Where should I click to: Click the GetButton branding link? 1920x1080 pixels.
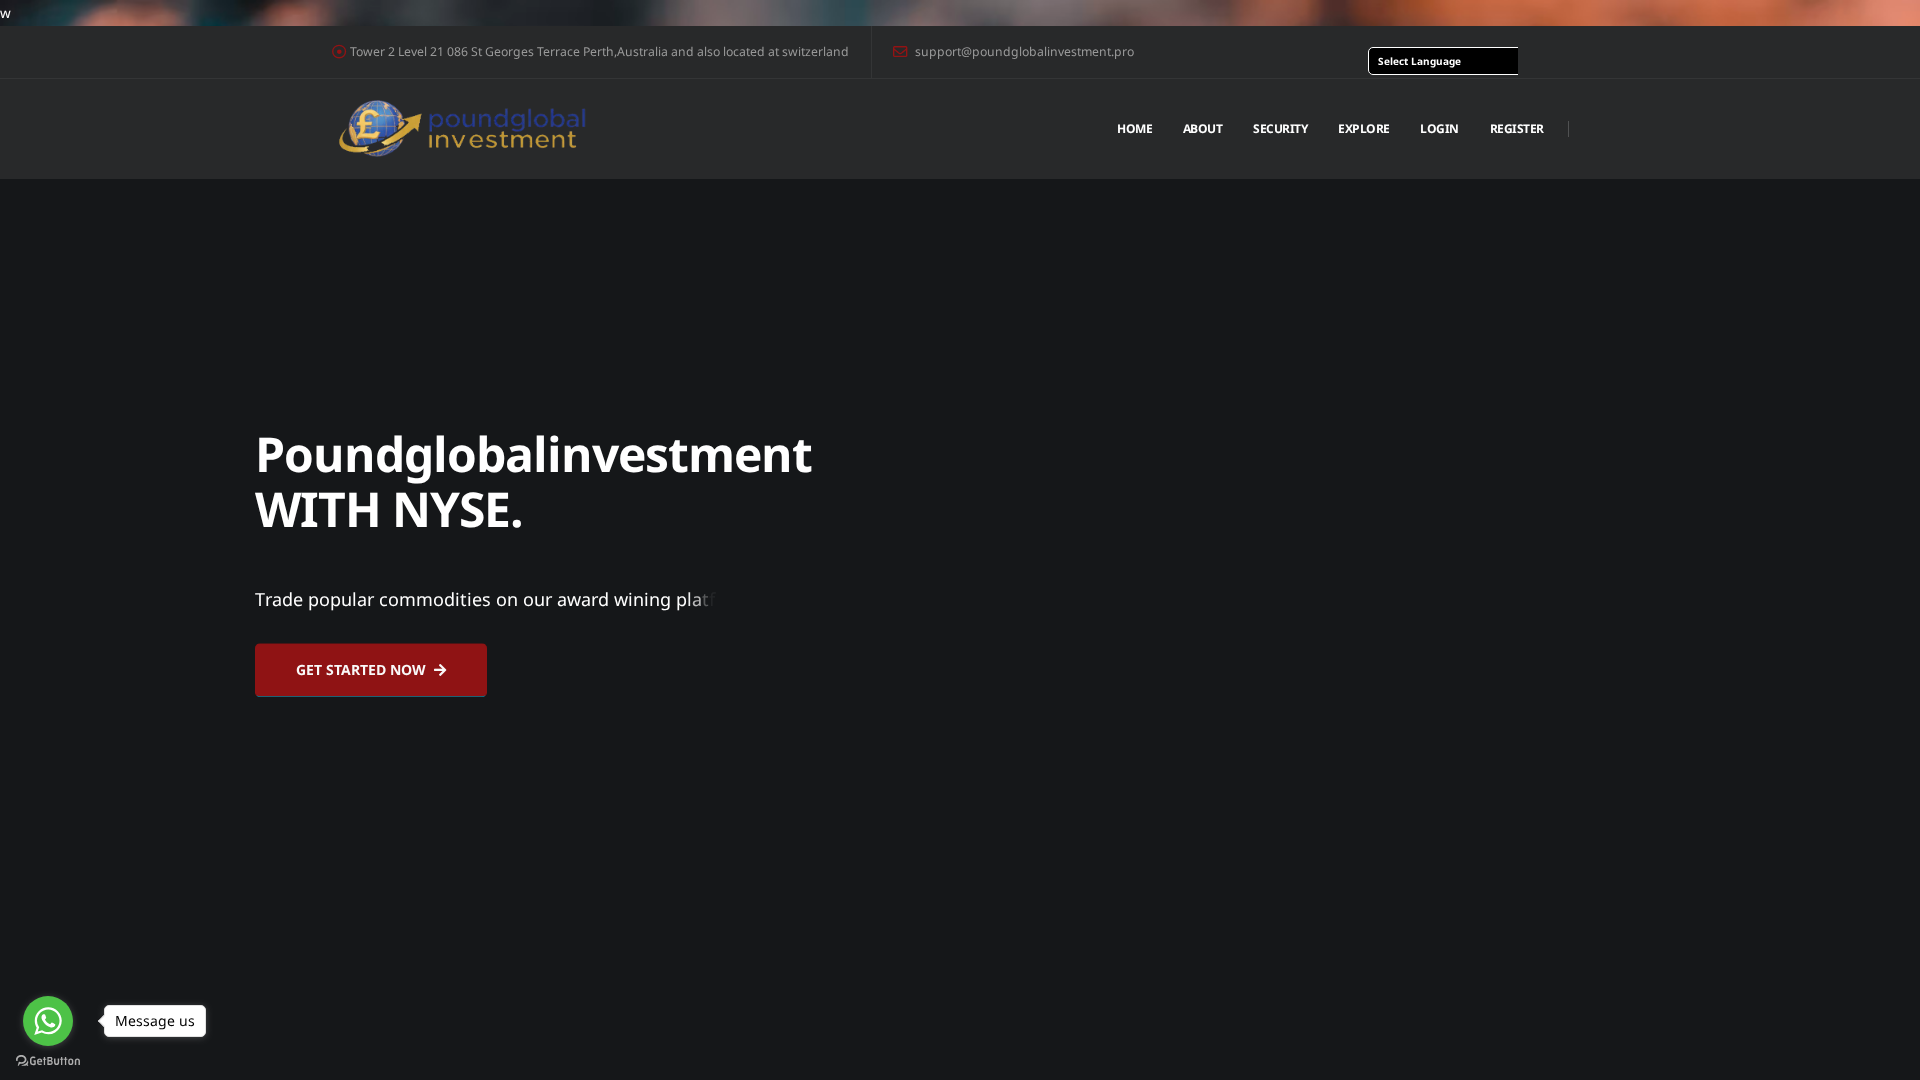tap(48, 1061)
